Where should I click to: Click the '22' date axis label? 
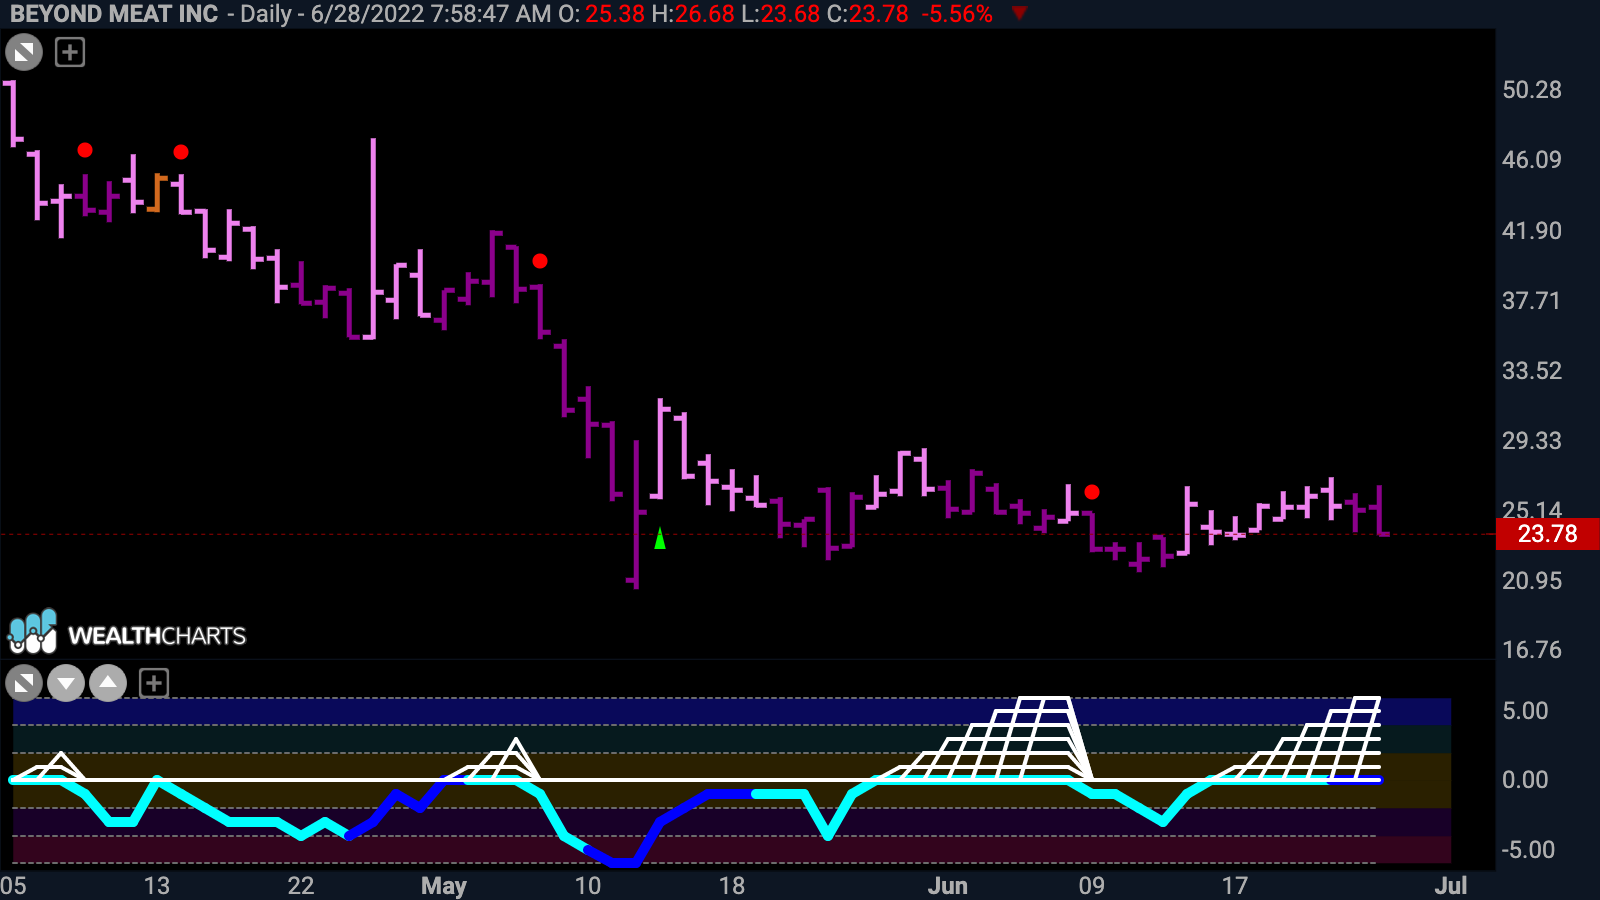point(301,886)
